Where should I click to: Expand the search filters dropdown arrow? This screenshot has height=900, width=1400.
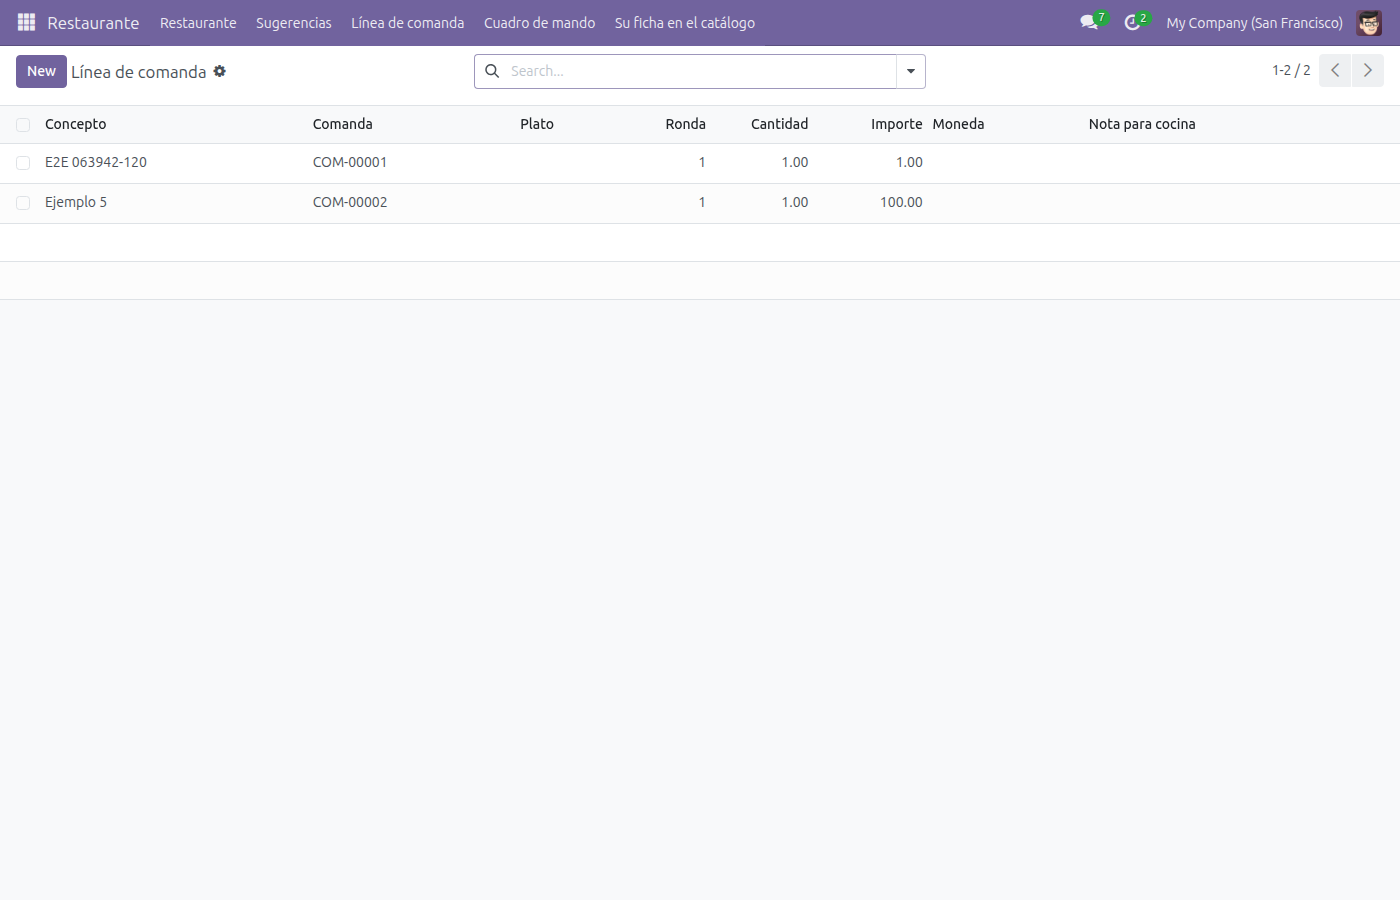point(911,71)
